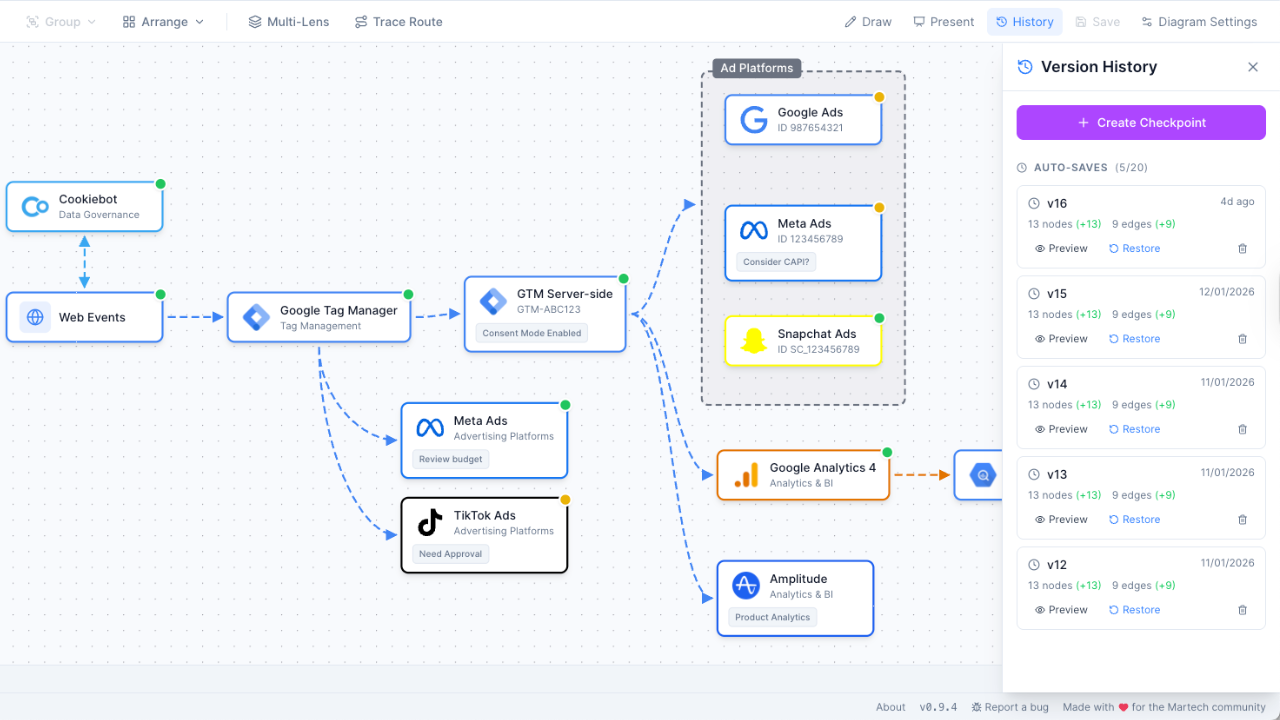Expand the Group dropdown
This screenshot has height=720, width=1280.
[60, 21]
